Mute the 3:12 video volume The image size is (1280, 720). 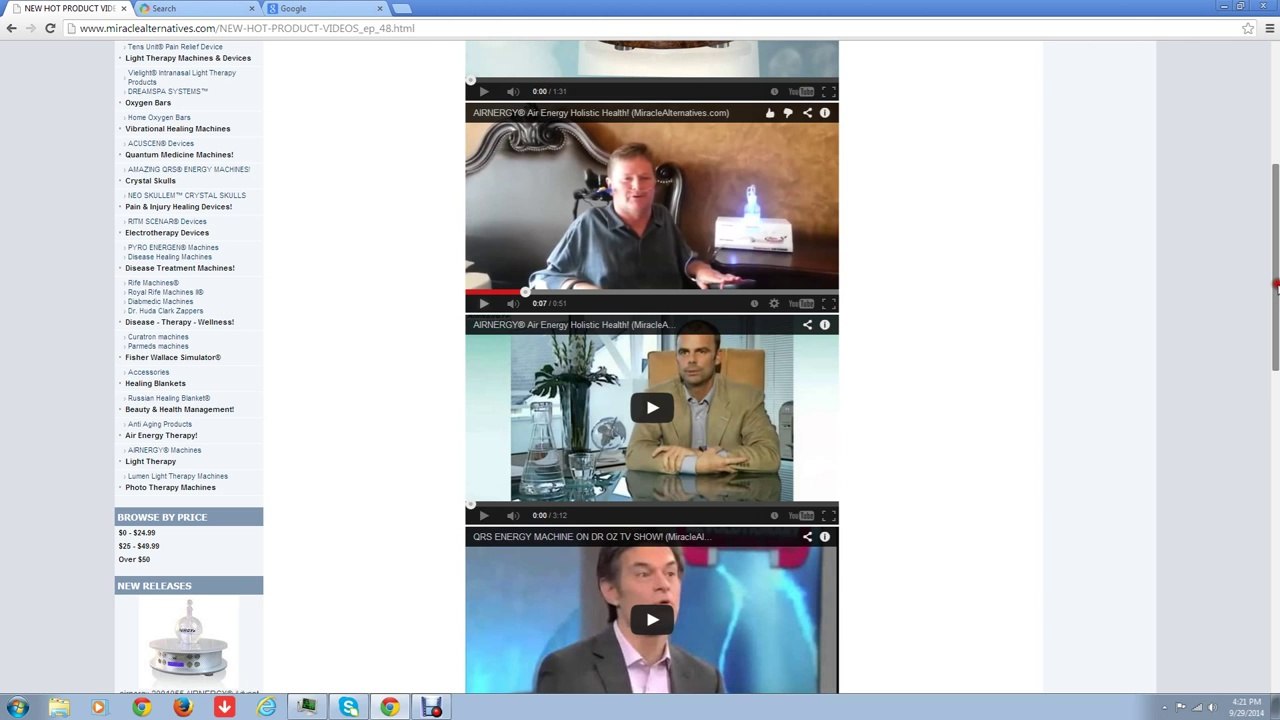pos(512,515)
